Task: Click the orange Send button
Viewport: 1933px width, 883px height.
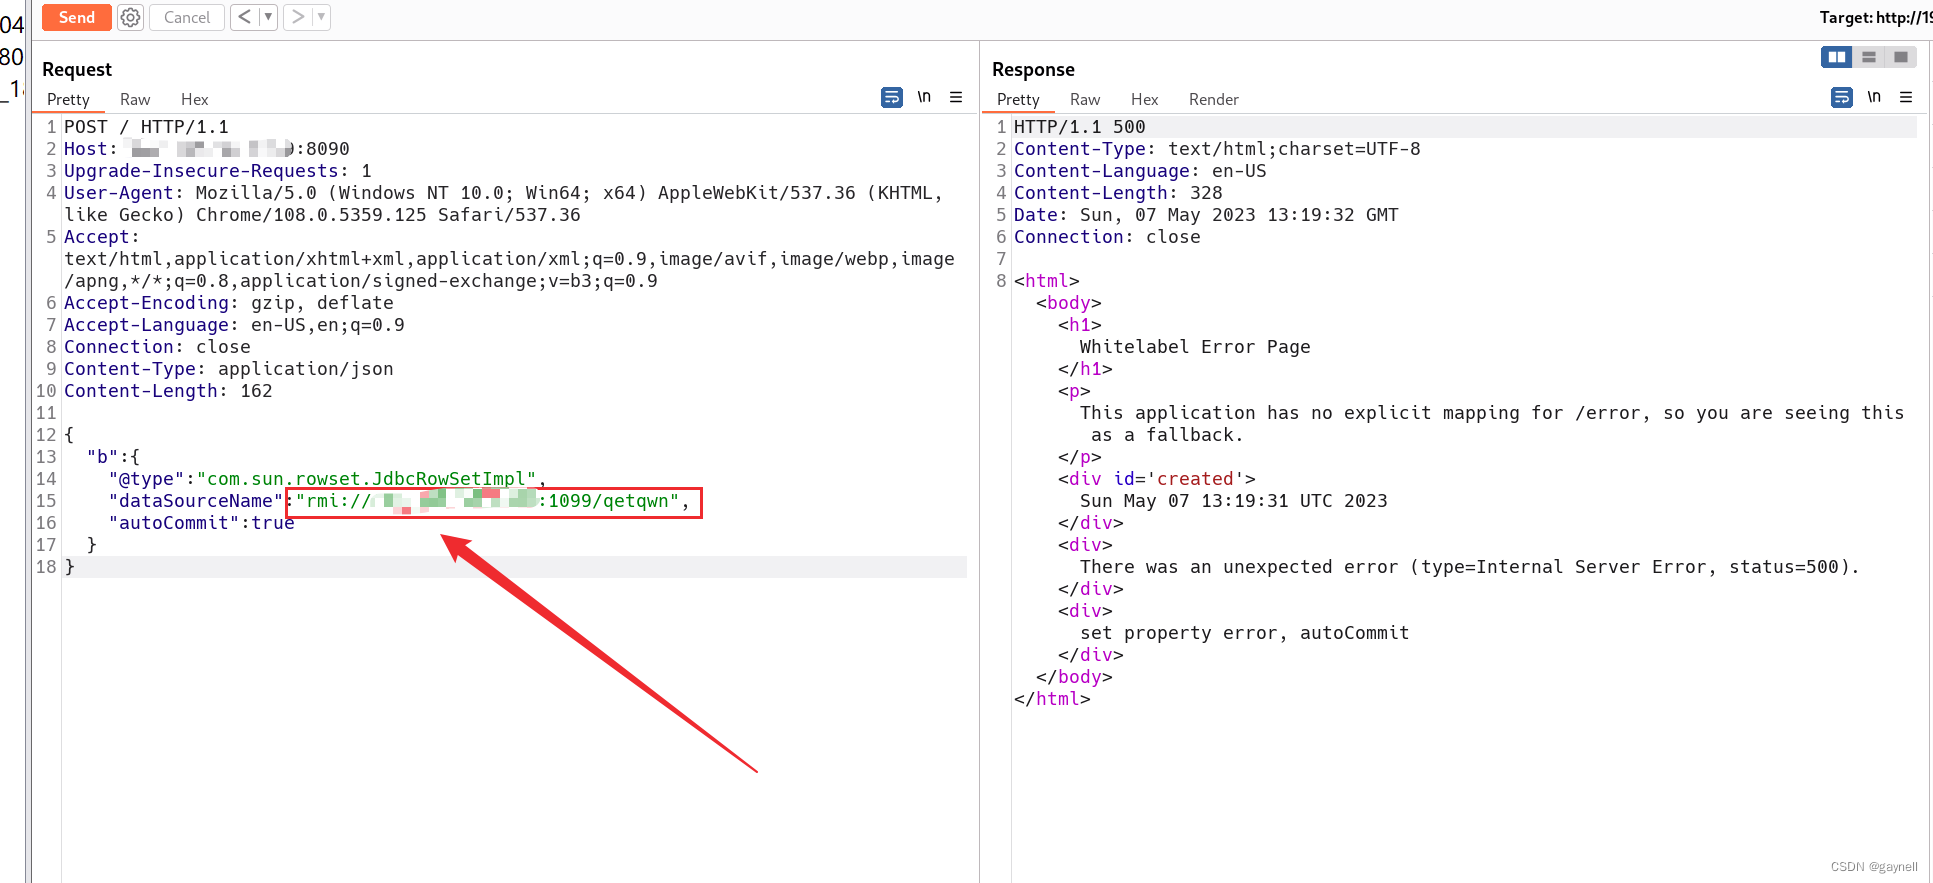Action: click(x=76, y=17)
